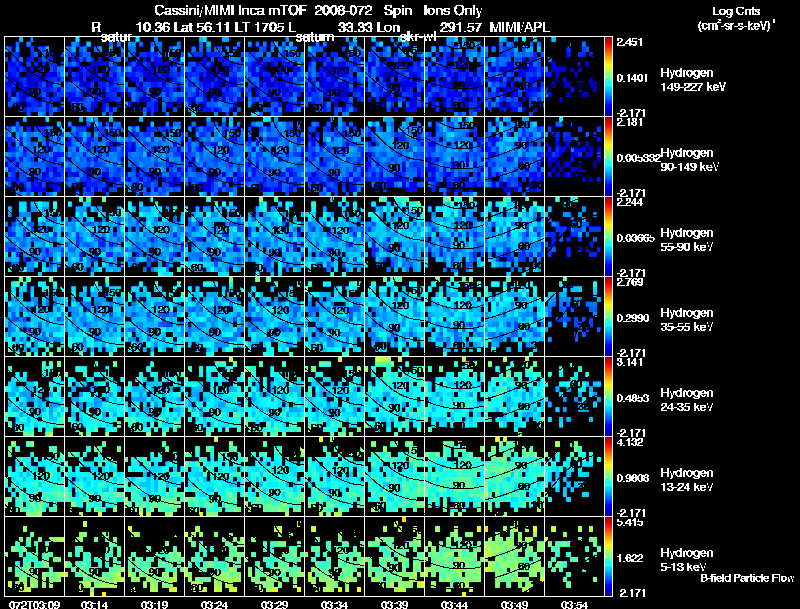Viewport: 800px width, 609px height.
Task: Click the Hydrogen 55-90 keV label
Action: (x=687, y=240)
